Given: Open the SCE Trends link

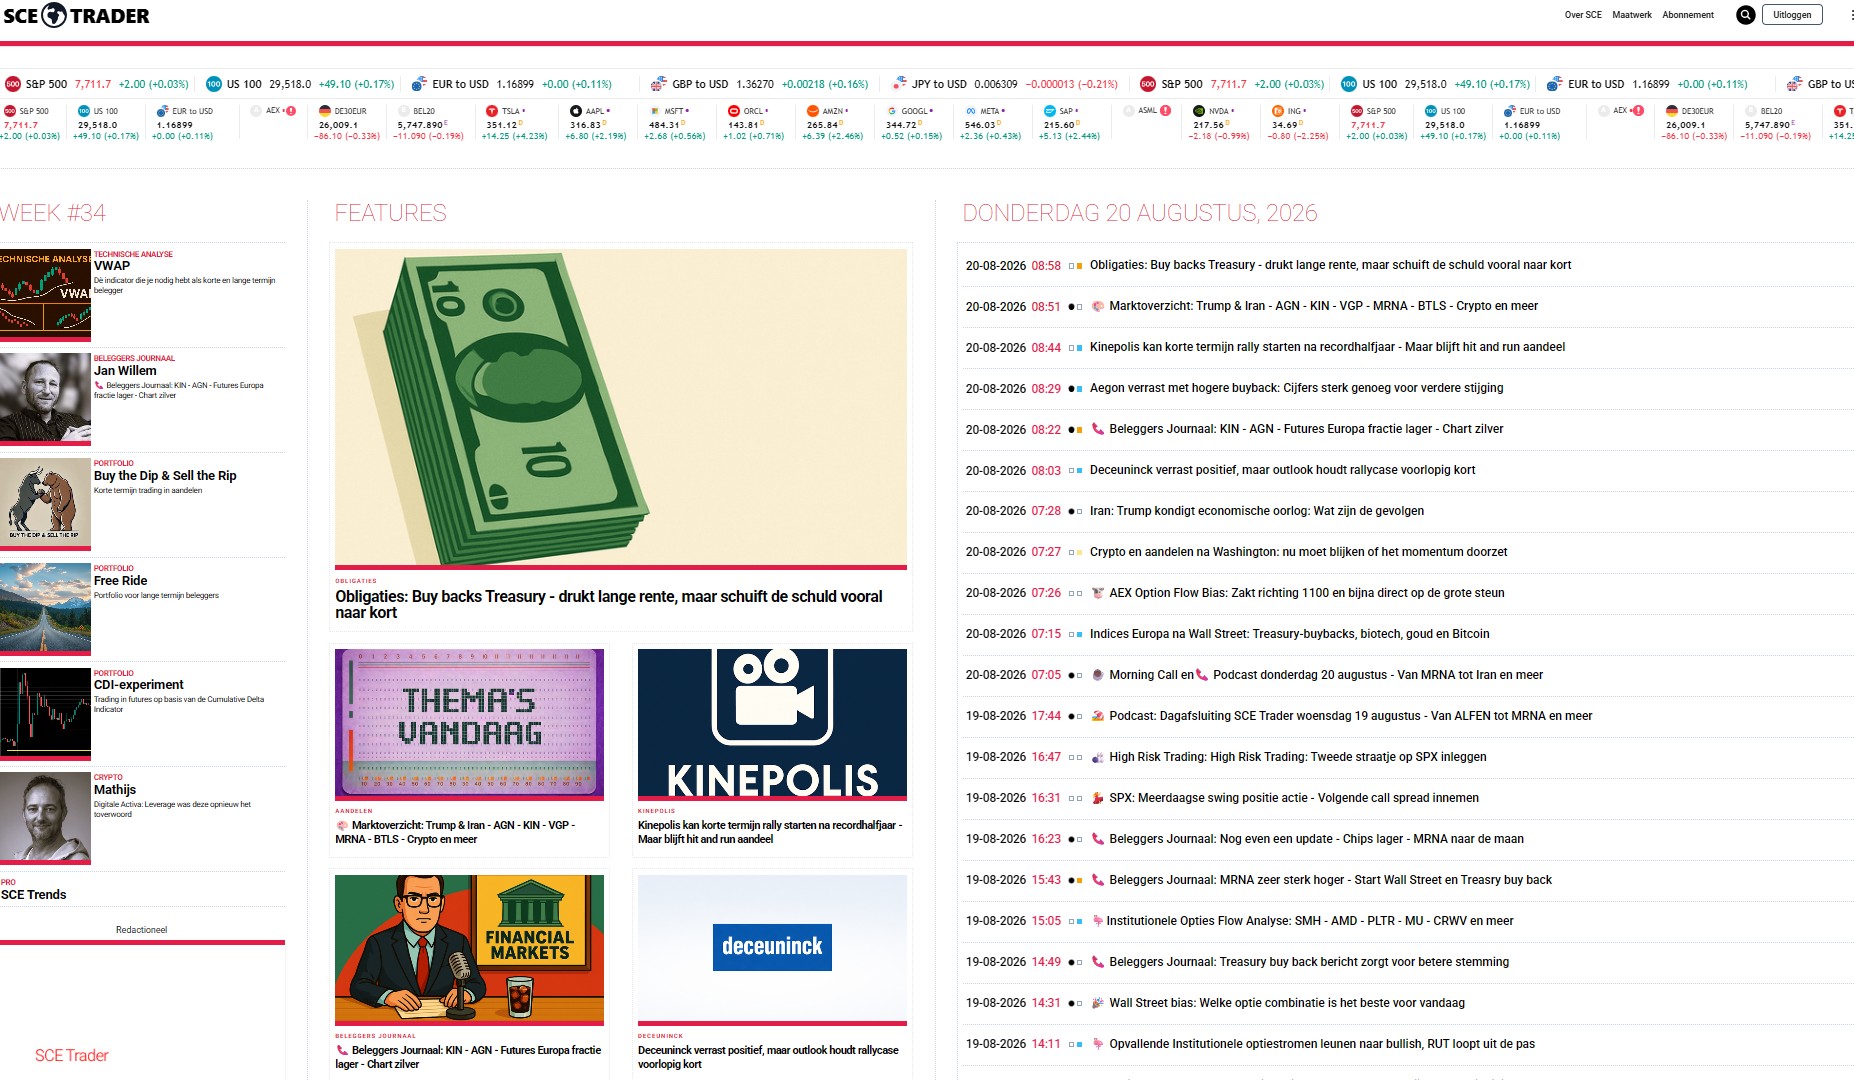Looking at the screenshot, I should (x=34, y=895).
